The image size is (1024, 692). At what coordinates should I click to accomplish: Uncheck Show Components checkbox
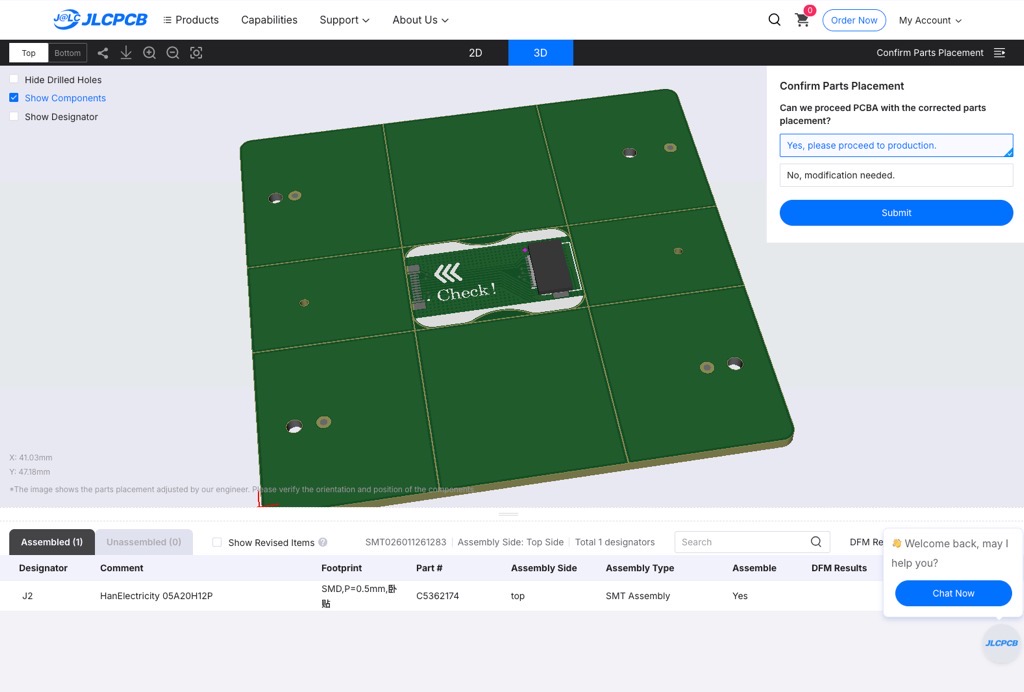click(x=14, y=98)
